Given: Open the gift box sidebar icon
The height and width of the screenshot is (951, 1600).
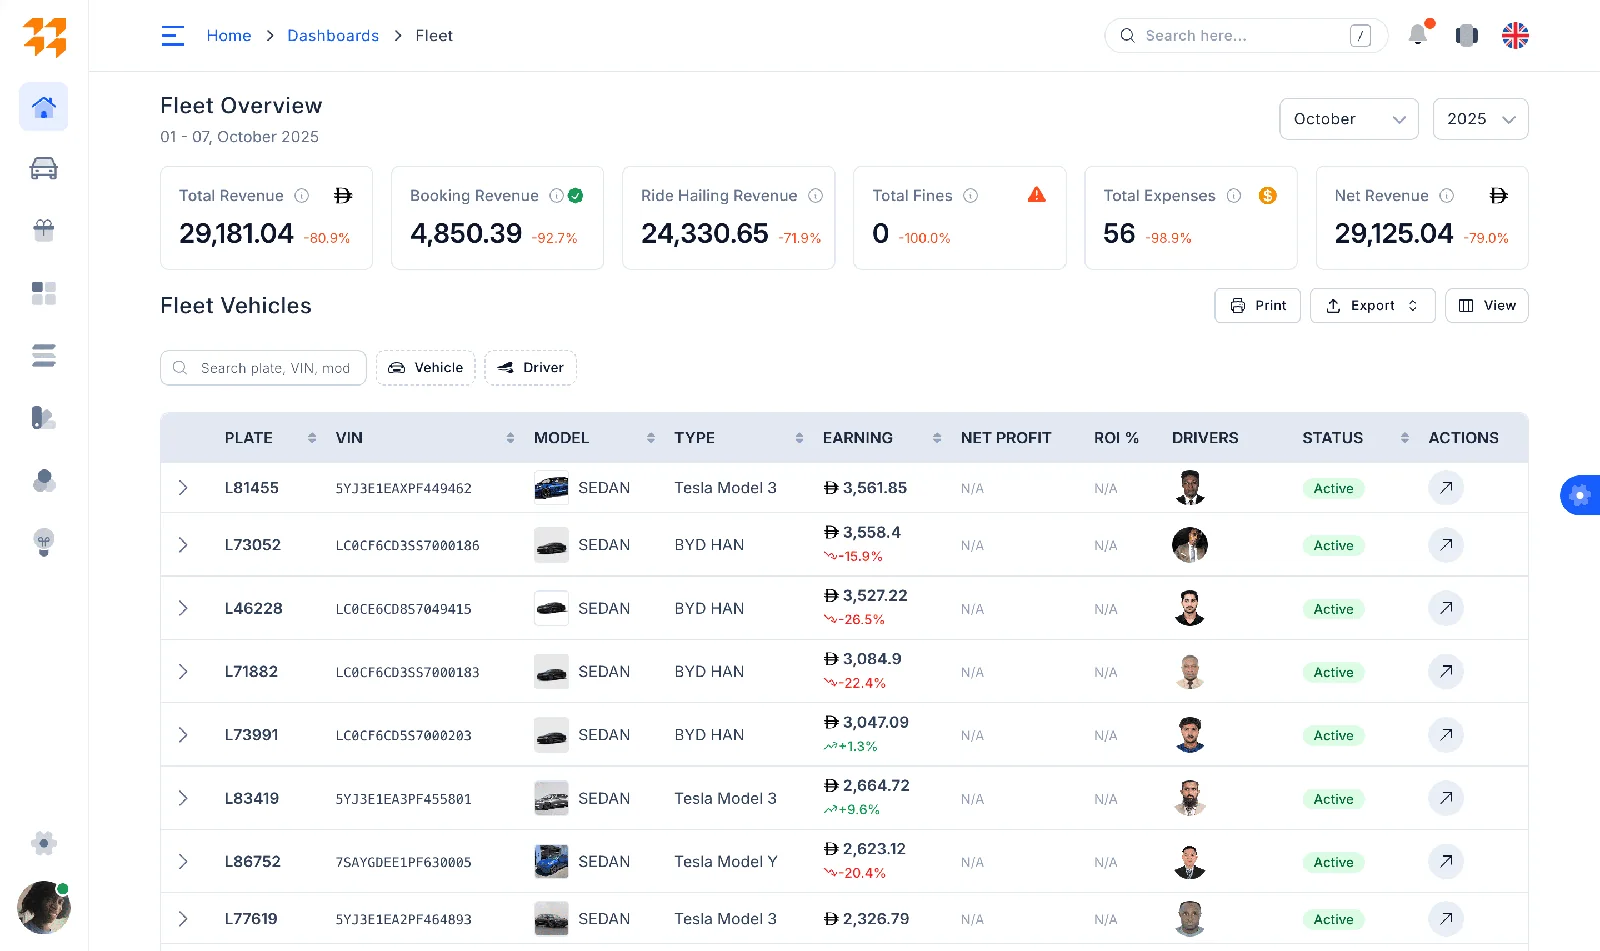Looking at the screenshot, I should [44, 231].
